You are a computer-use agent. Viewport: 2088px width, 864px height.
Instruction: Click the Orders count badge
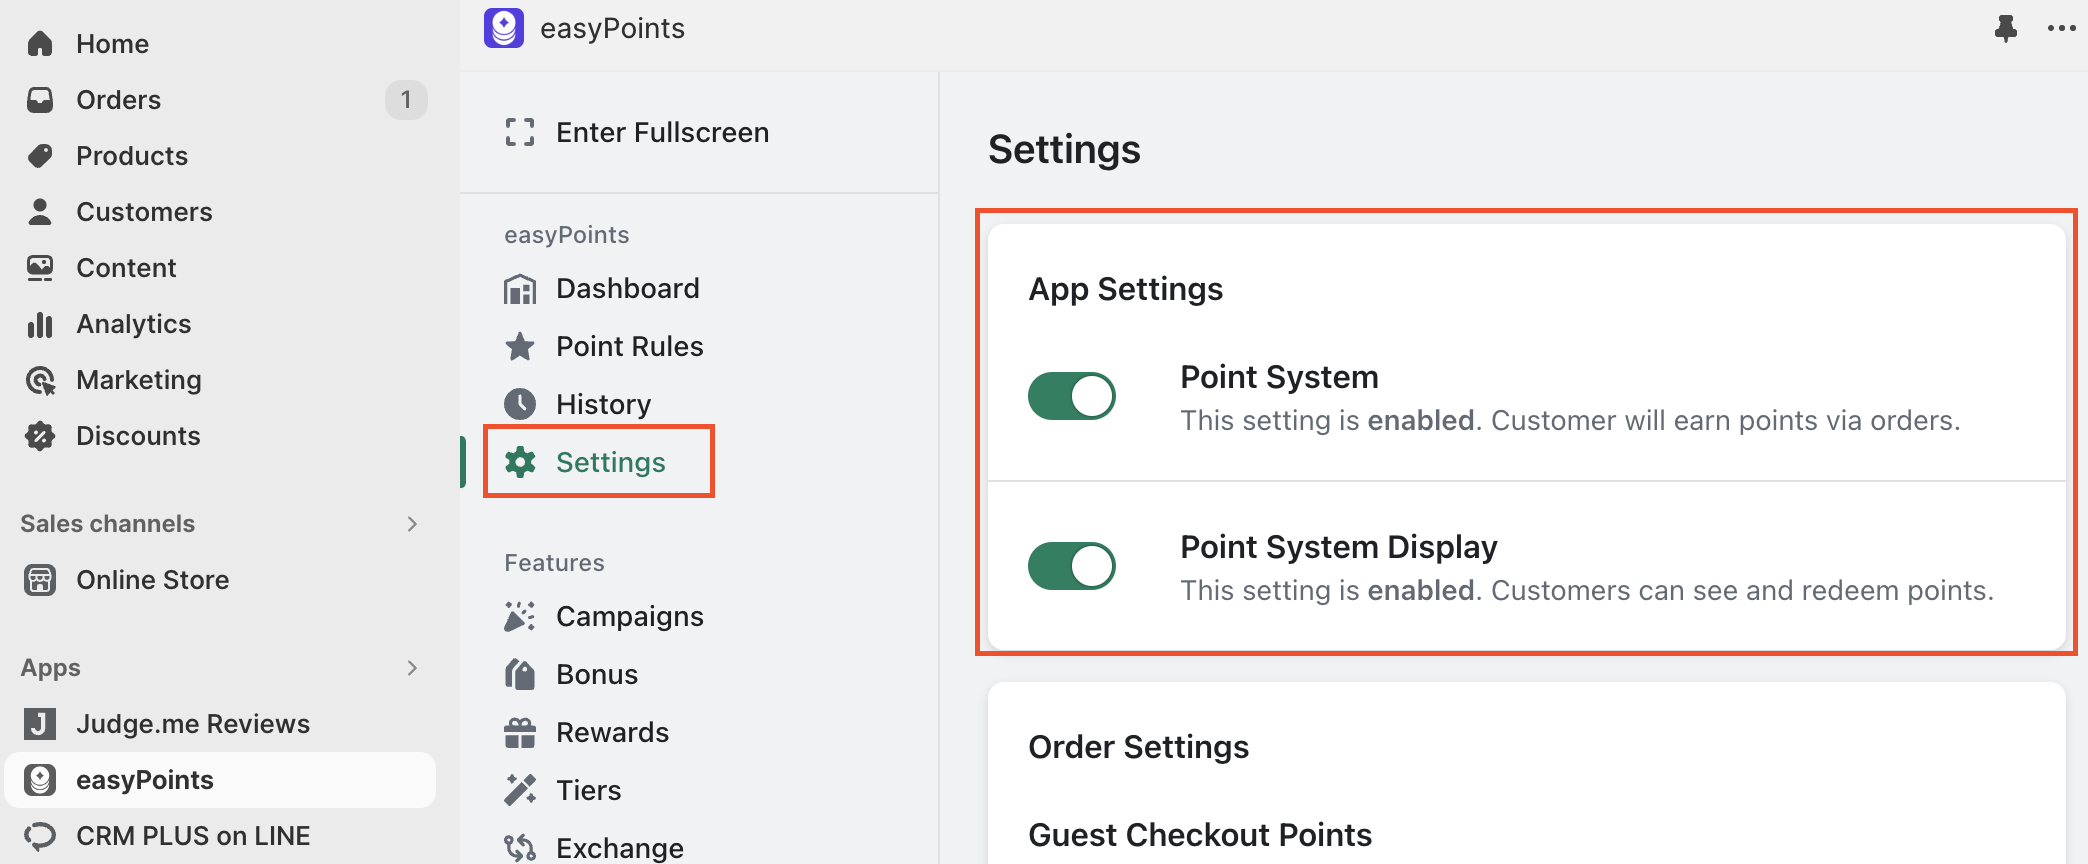click(x=405, y=100)
